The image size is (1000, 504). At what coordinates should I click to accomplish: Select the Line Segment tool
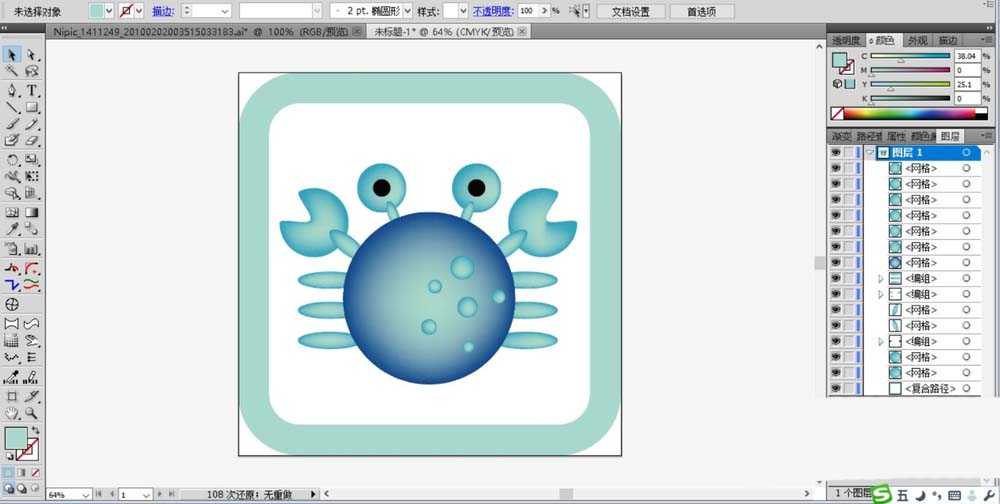(x=12, y=107)
